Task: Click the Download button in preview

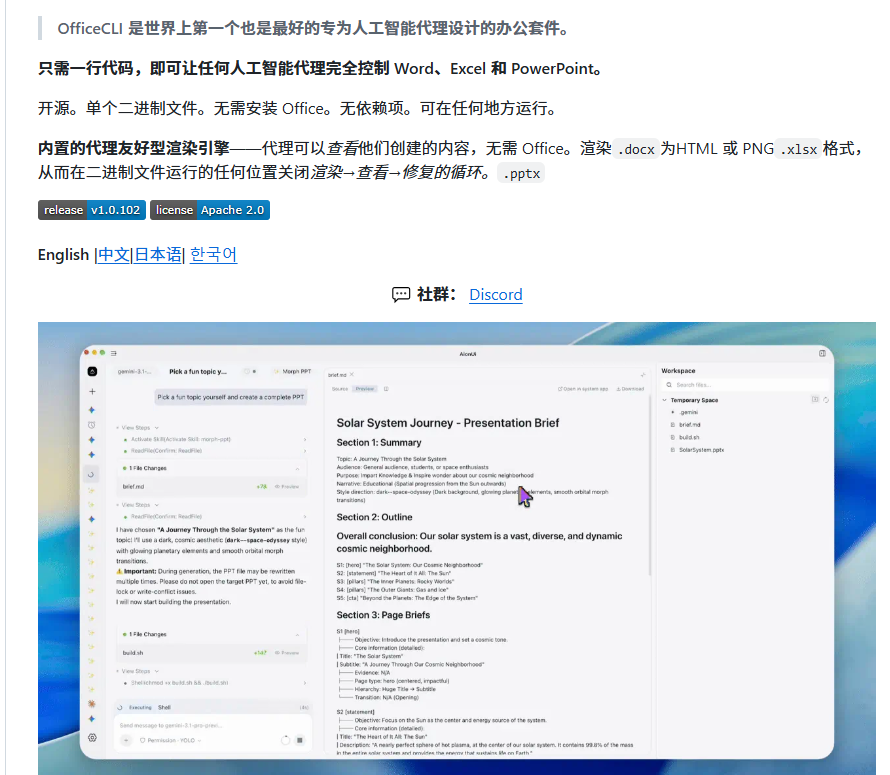Action: 630,389
